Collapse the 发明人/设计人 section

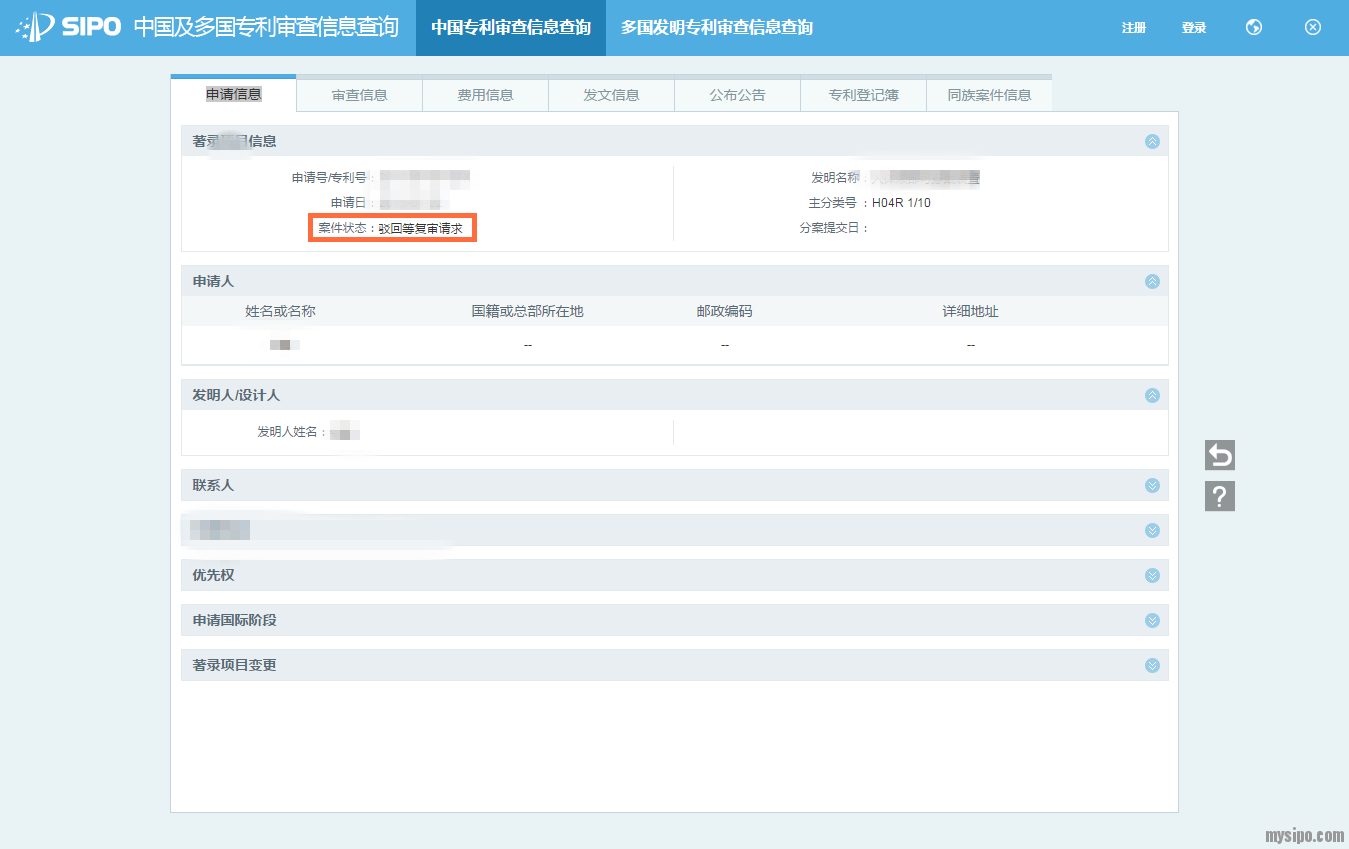[x=1152, y=396]
